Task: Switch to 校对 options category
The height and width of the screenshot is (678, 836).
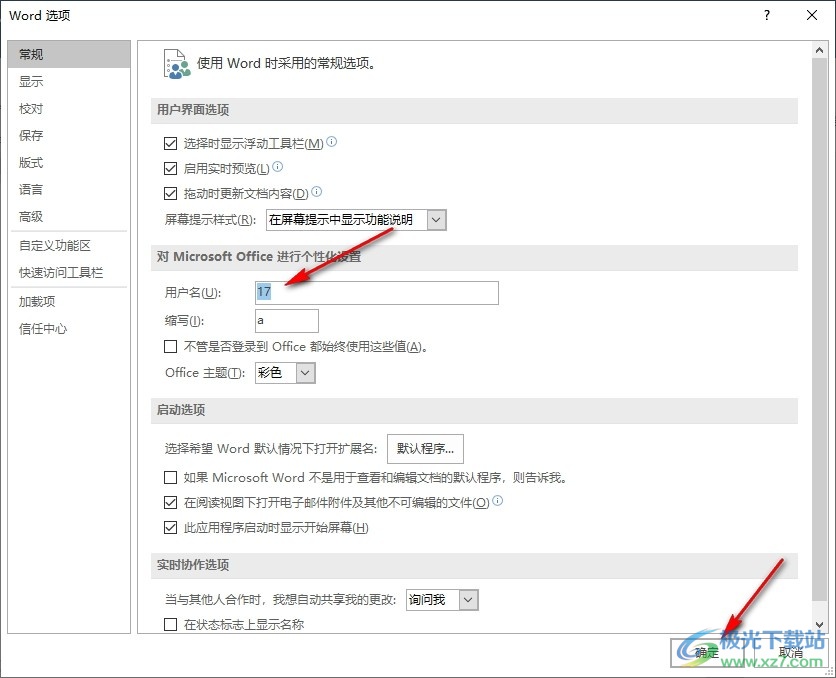Action: coord(69,109)
